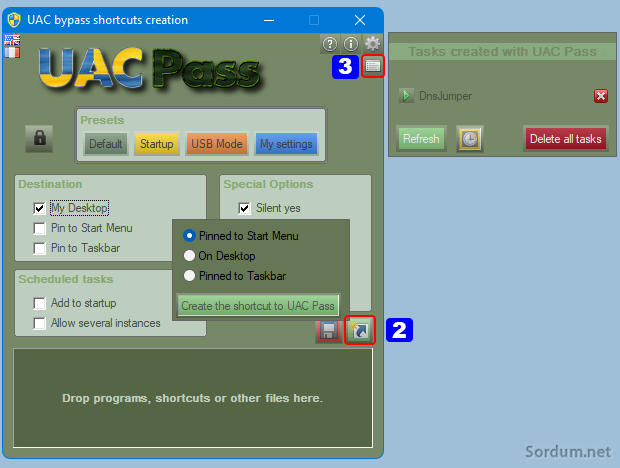The image size is (620, 468).
Task: Switch language using the US/UK flag icon
Action: (12, 40)
